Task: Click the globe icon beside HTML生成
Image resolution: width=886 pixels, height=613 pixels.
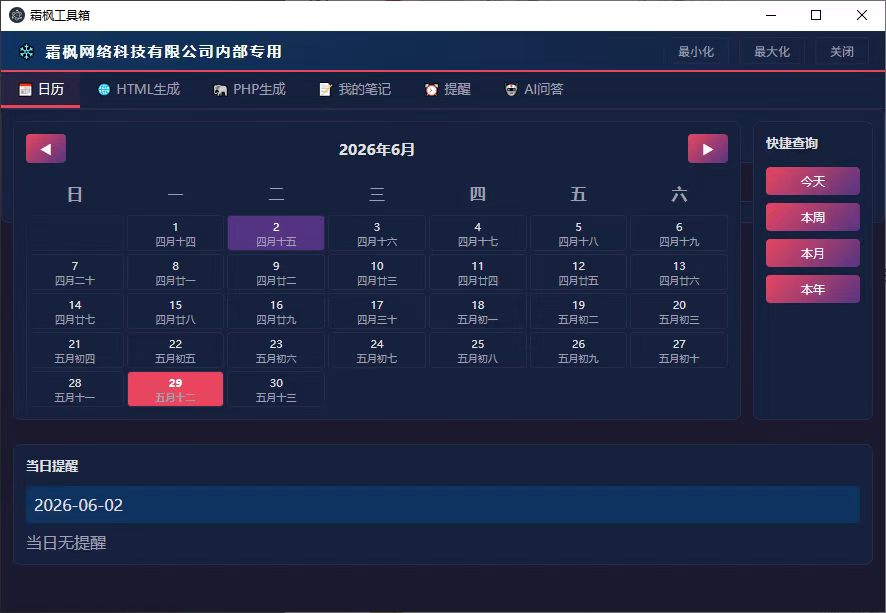Action: tap(104, 90)
